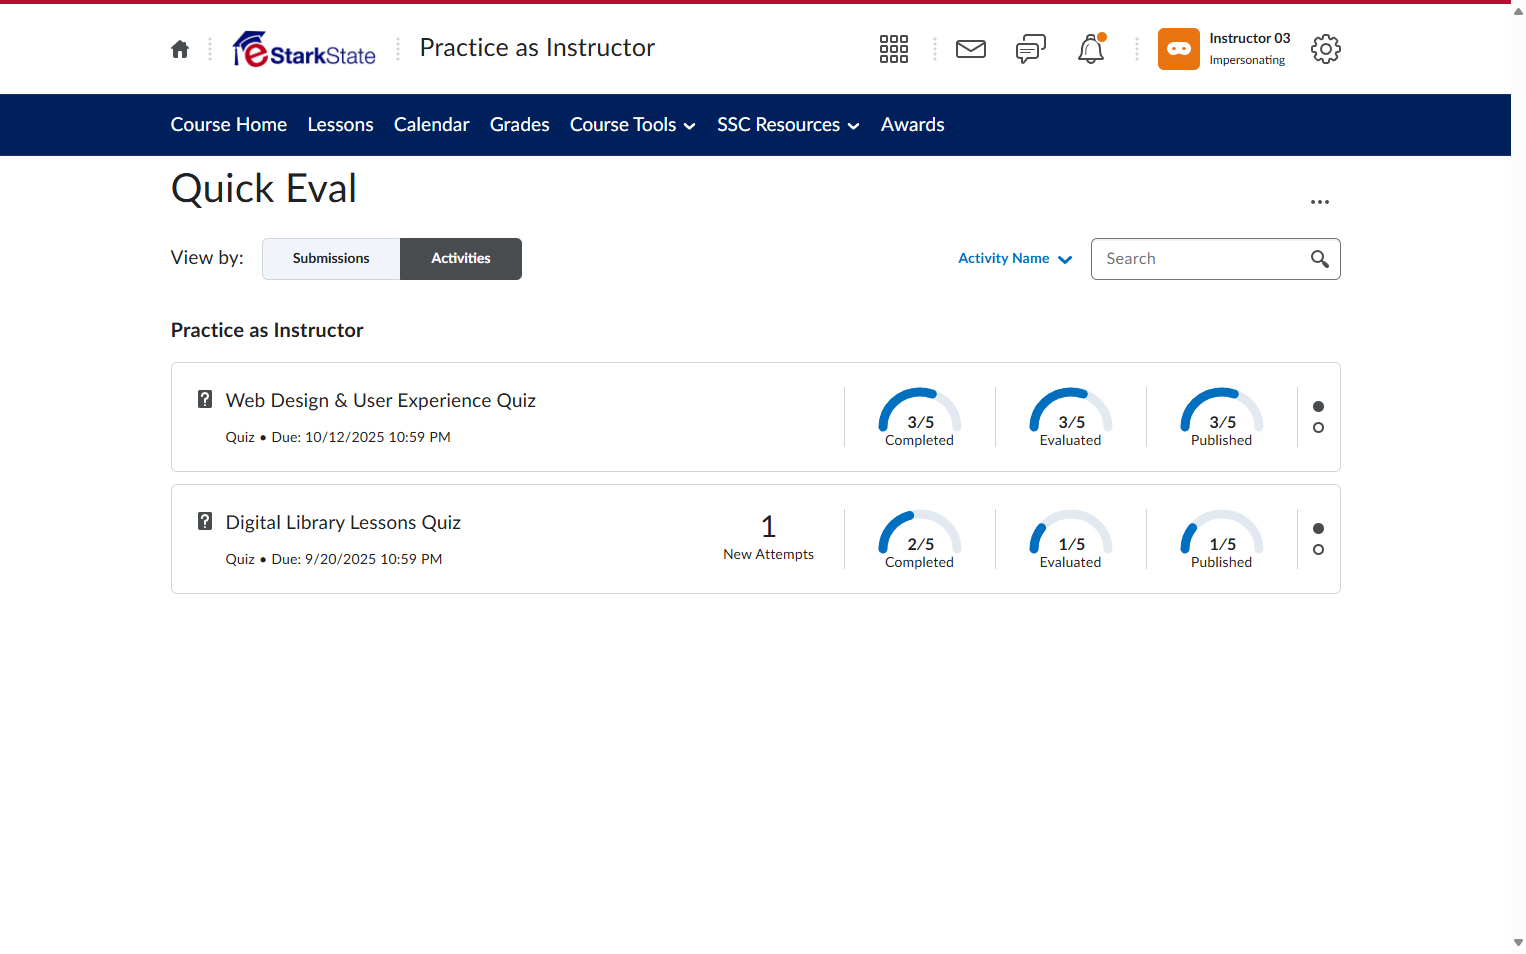Open the dot menu on the Web Design quiz row

click(1318, 417)
